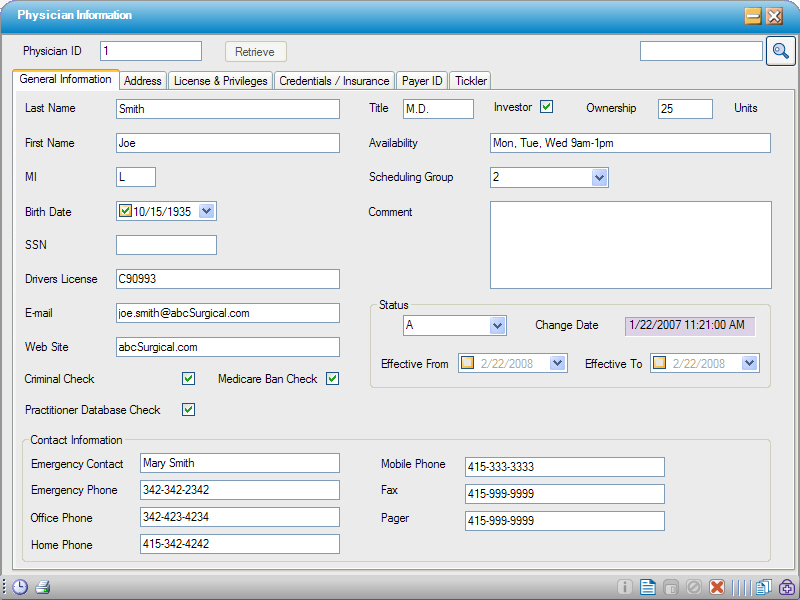The image size is (800, 600).
Task: Uncheck the Investor checkbox
Action: point(545,105)
